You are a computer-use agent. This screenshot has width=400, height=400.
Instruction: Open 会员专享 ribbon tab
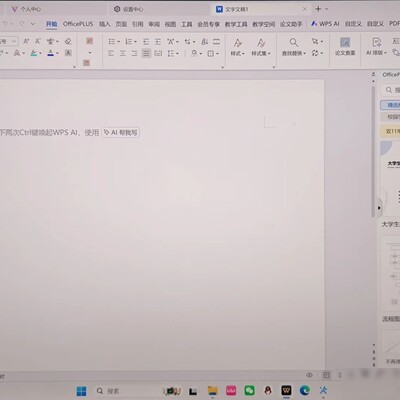coord(208,24)
